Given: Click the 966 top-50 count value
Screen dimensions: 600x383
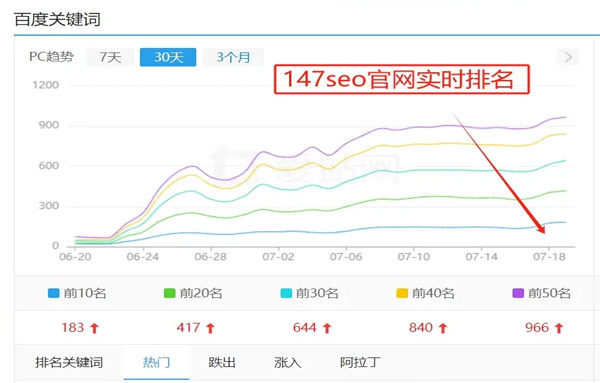Looking at the screenshot, I should pyautogui.click(x=537, y=328).
